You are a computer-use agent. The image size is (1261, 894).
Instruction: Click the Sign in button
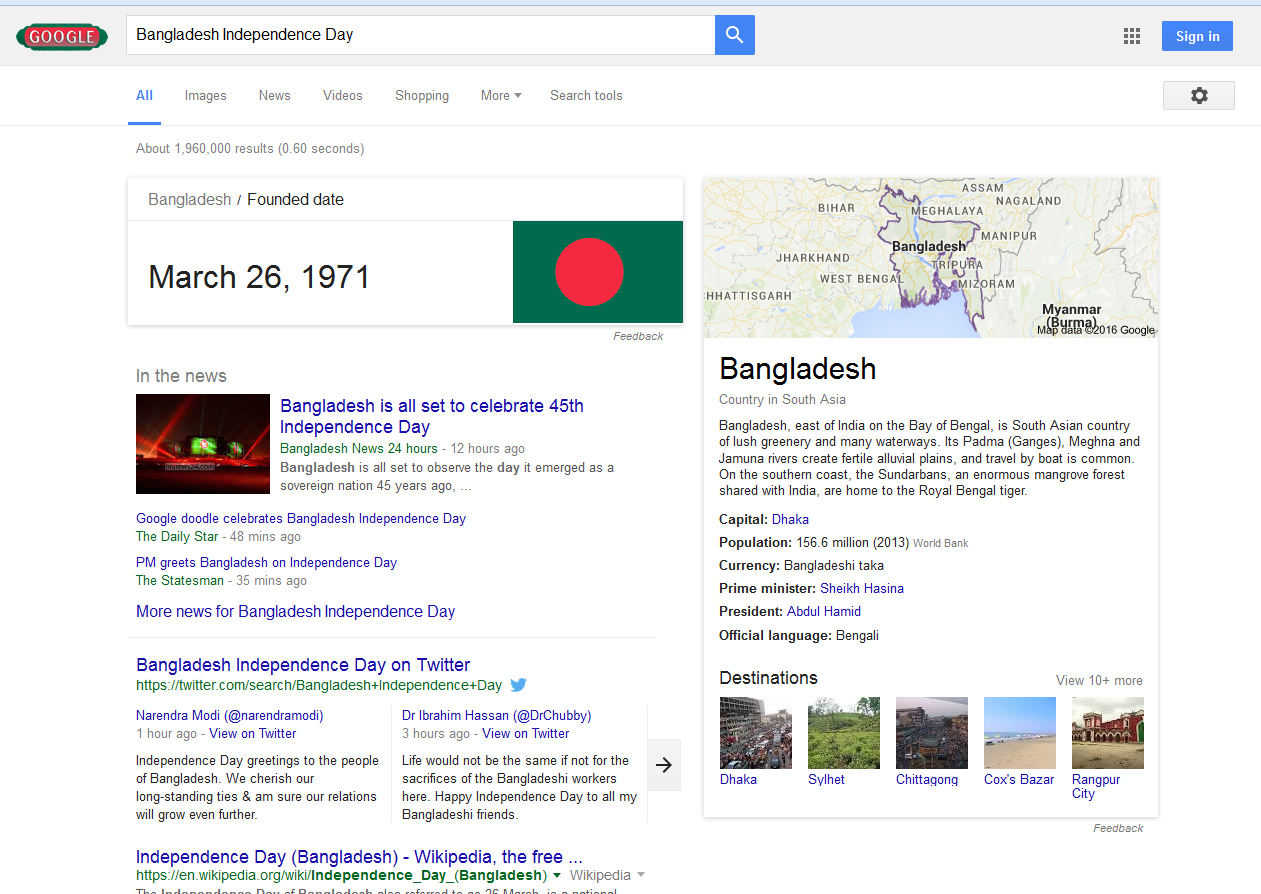point(1197,37)
